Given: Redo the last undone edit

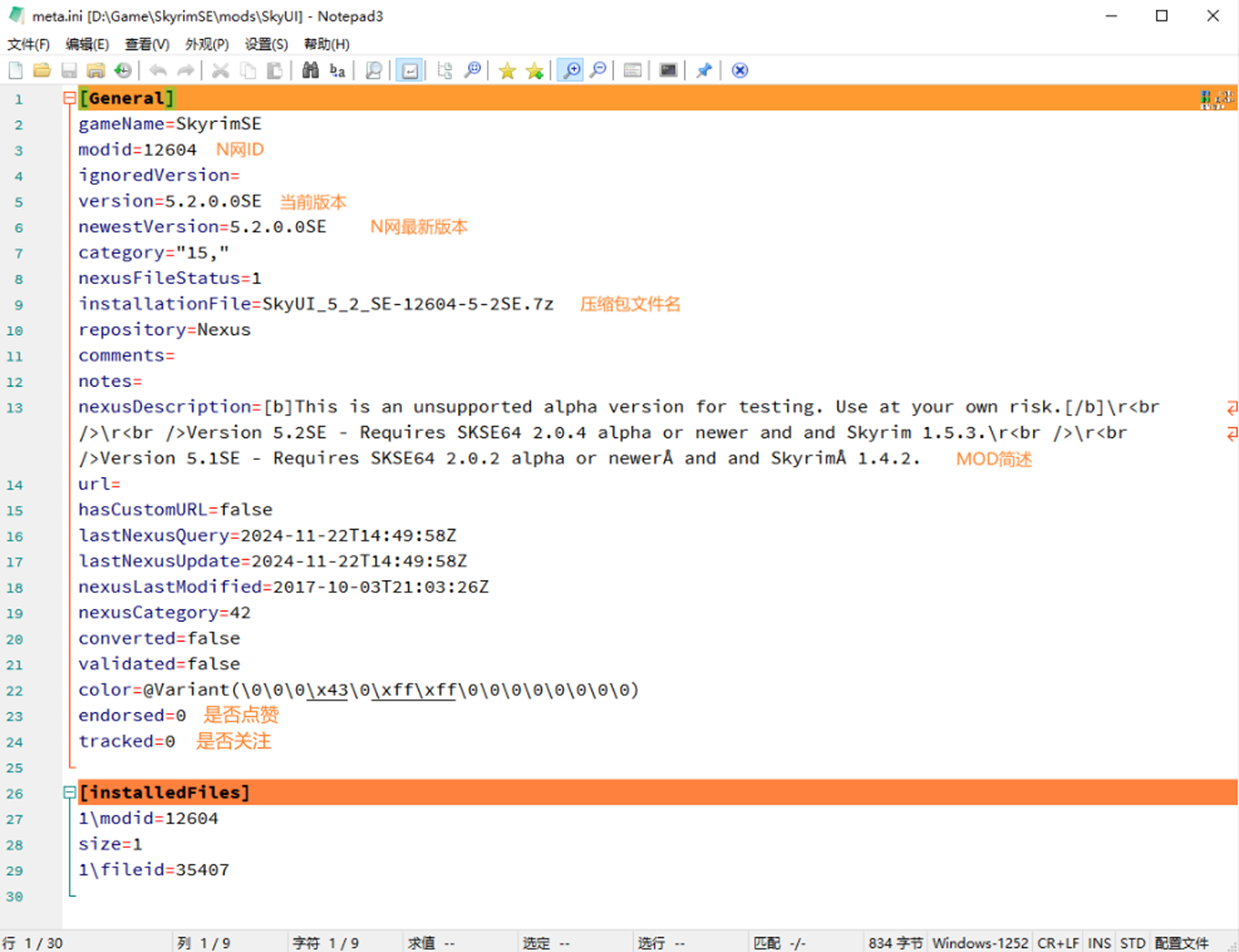Looking at the screenshot, I should tap(185, 70).
